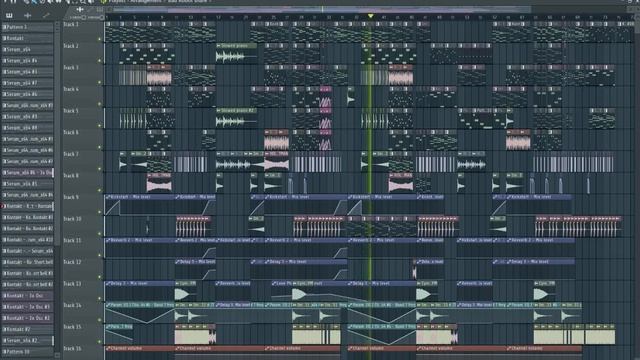
Task: Click the picker panel vertical scrollbar
Action: tap(57, 135)
